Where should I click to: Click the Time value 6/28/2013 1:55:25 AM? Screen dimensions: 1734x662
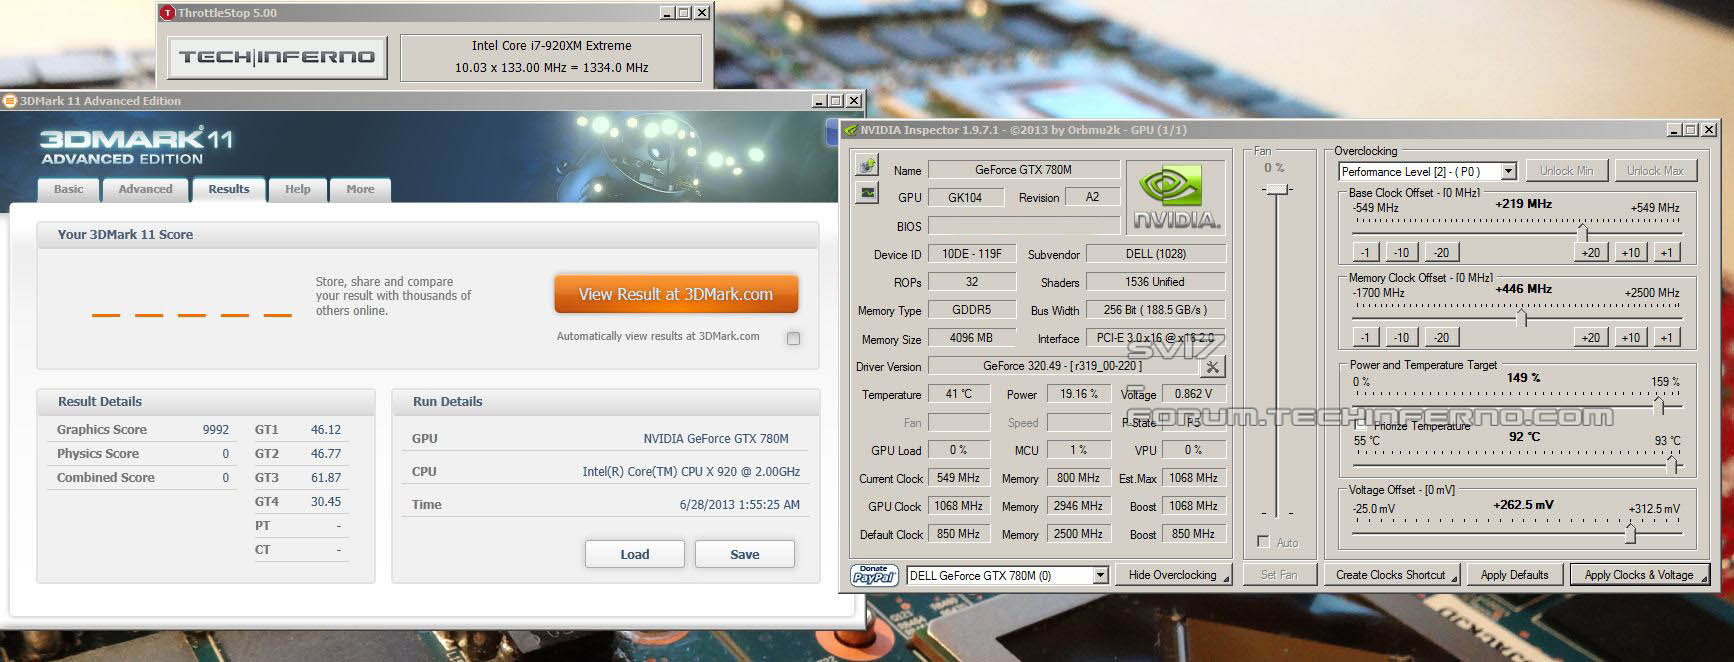pyautogui.click(x=739, y=505)
